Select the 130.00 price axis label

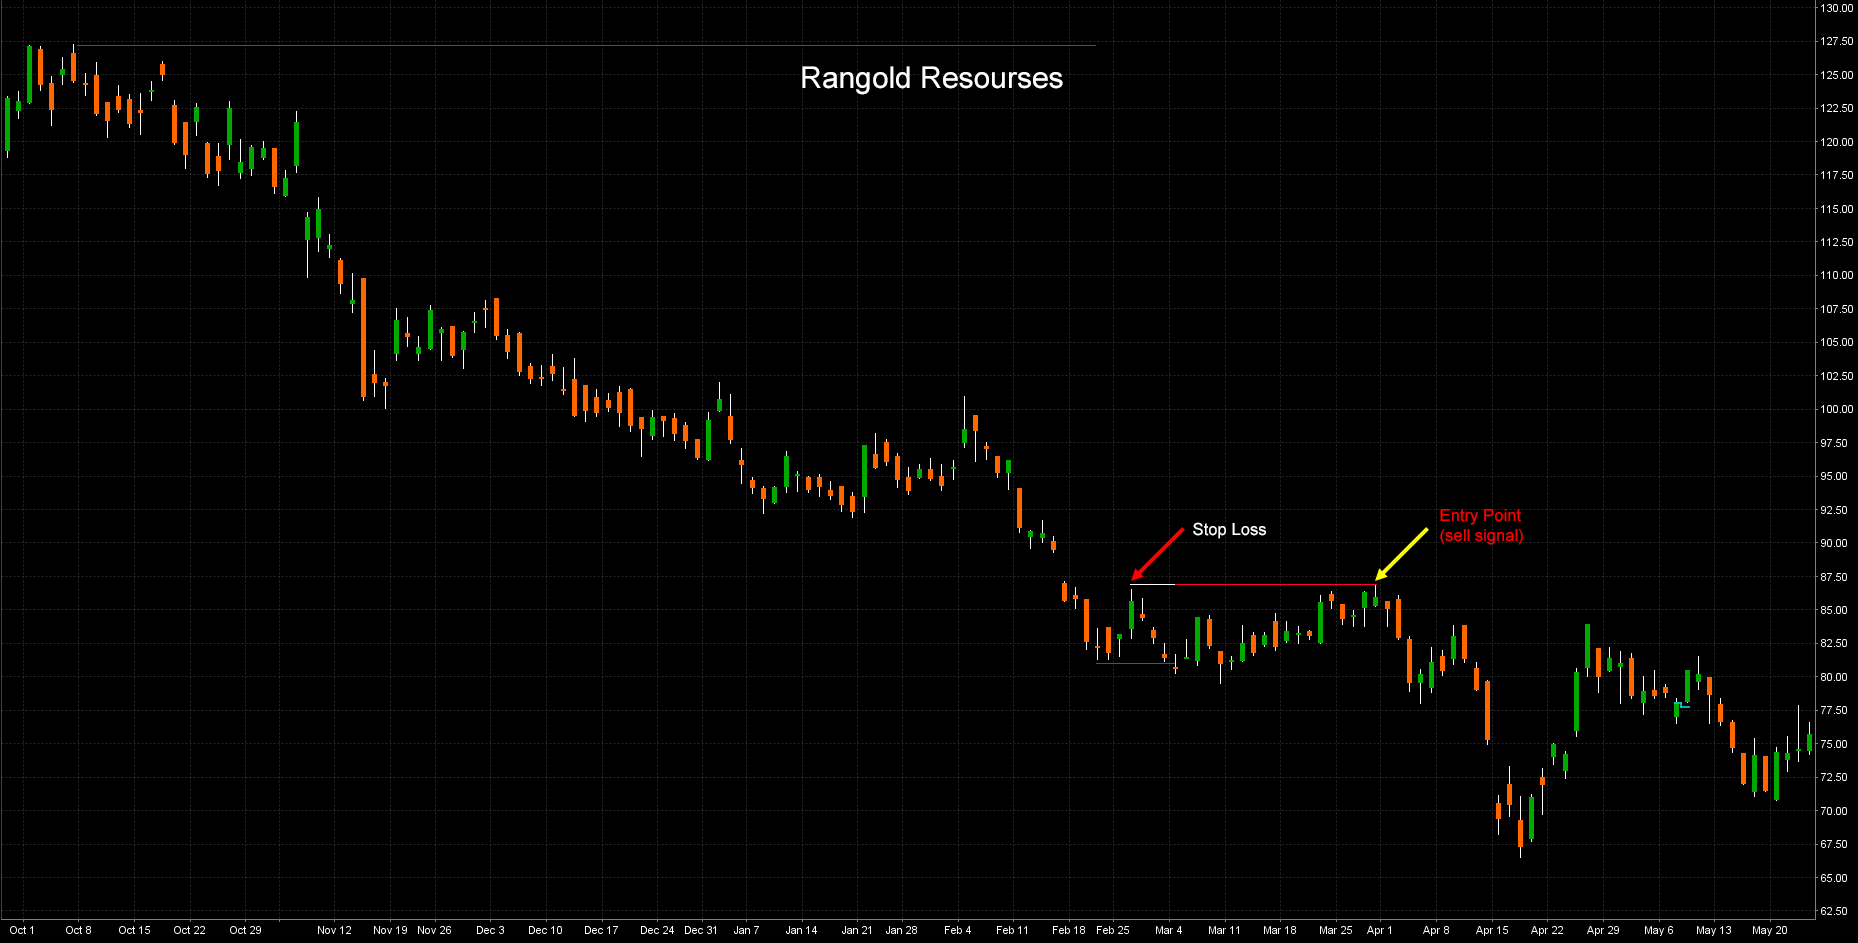[x=1836, y=8]
